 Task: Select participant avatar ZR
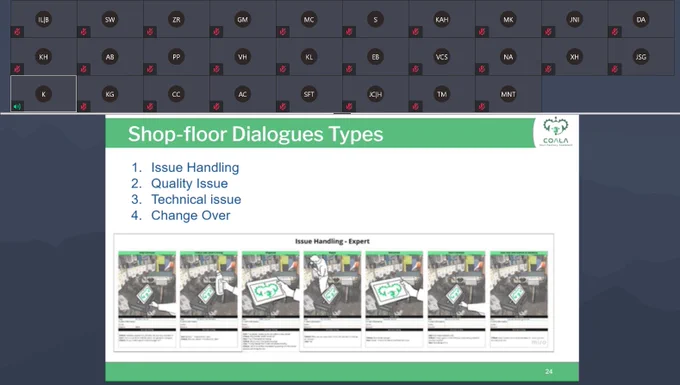tap(176, 20)
